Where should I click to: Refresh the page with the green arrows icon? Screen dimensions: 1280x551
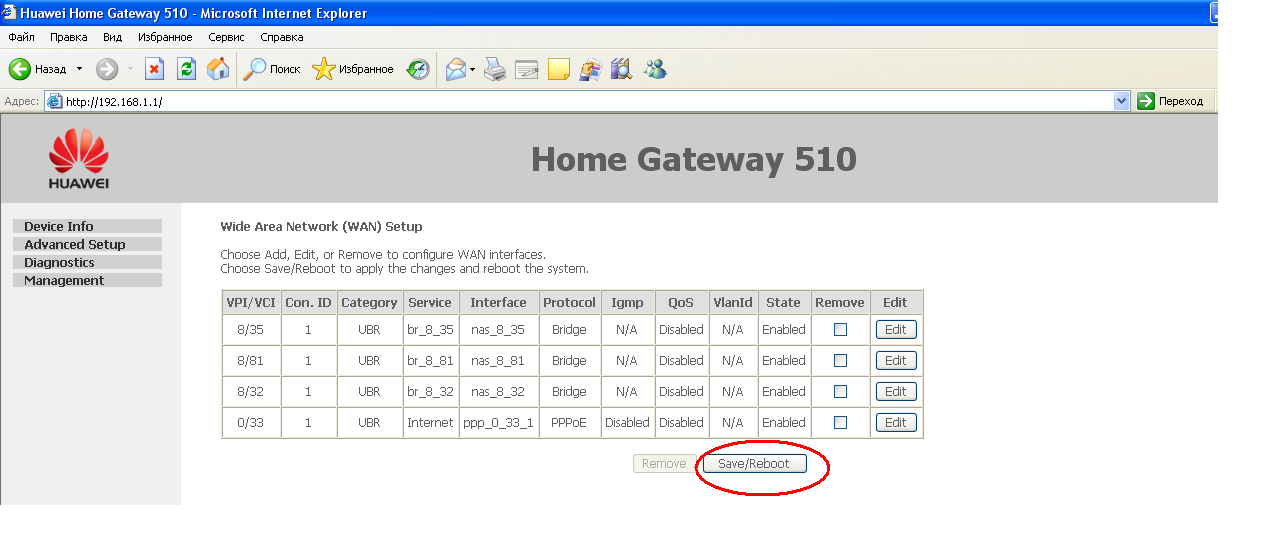pos(186,69)
